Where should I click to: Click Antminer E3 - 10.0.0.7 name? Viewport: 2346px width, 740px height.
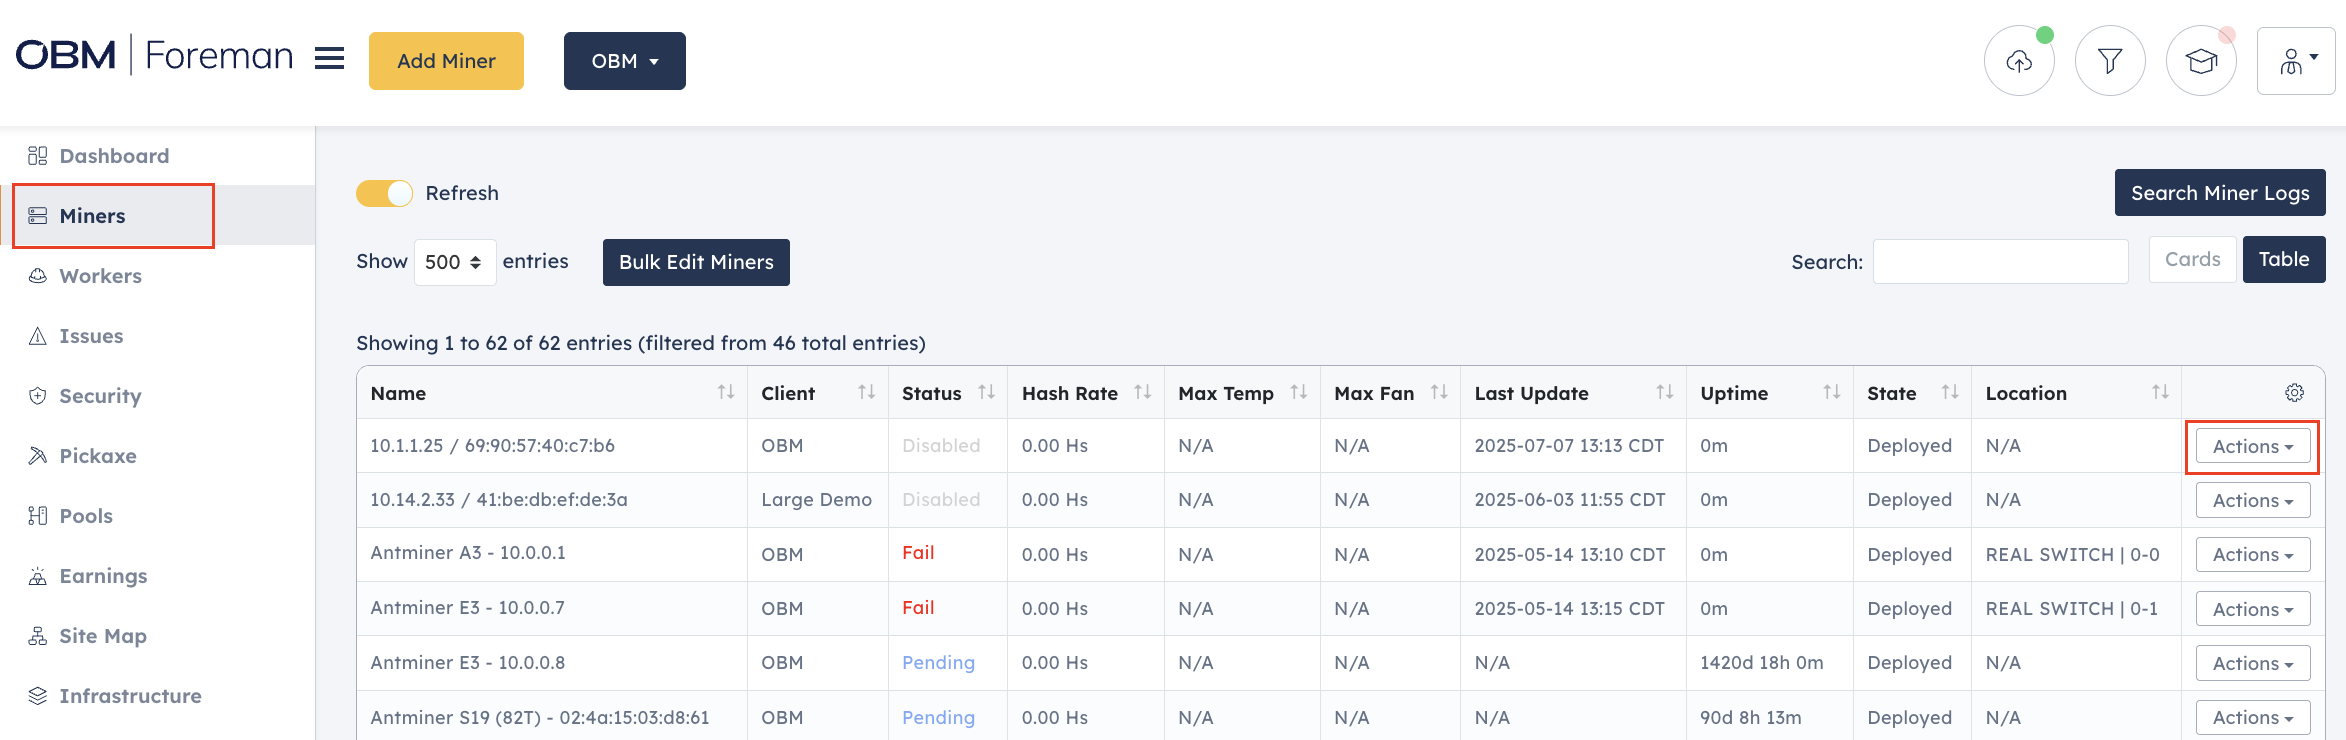point(467,608)
